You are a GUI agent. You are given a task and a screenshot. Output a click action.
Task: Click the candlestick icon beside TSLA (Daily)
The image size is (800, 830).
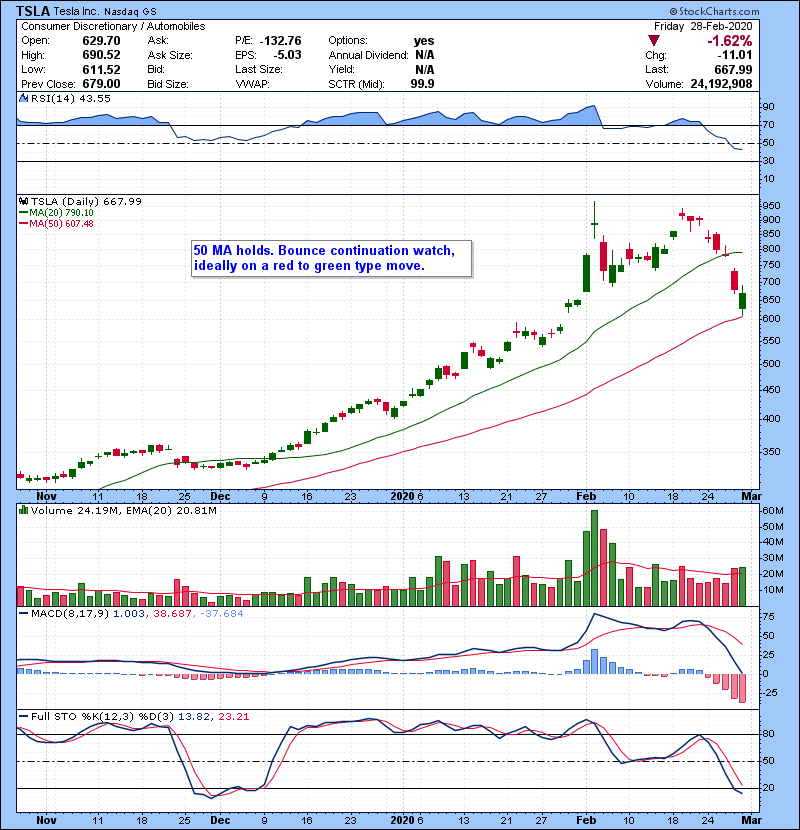pyautogui.click(x=23, y=201)
